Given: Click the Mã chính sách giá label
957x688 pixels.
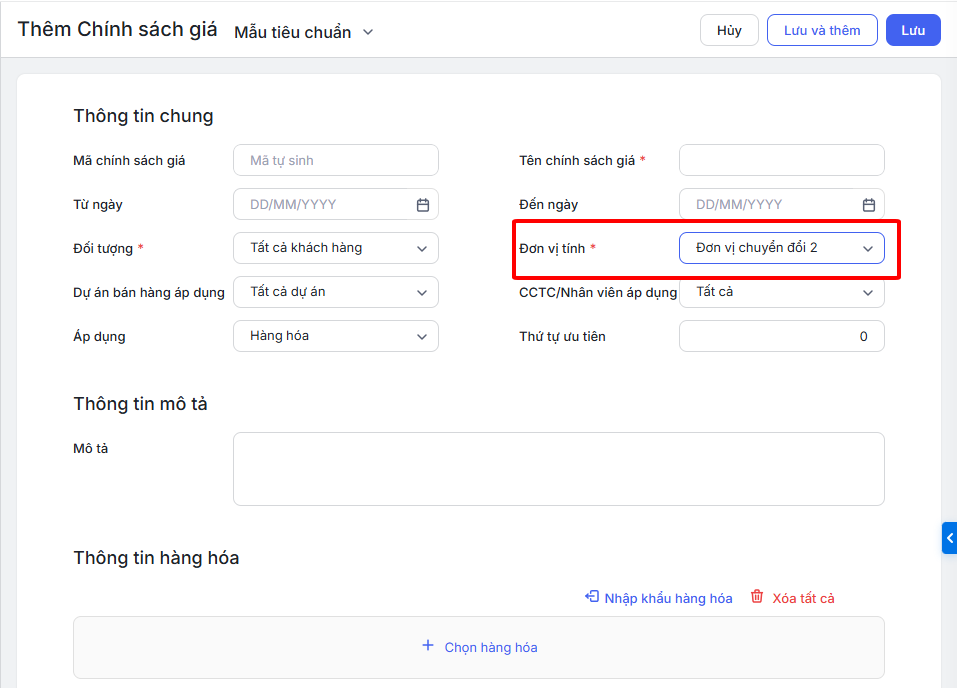Looking at the screenshot, I should point(129,161).
